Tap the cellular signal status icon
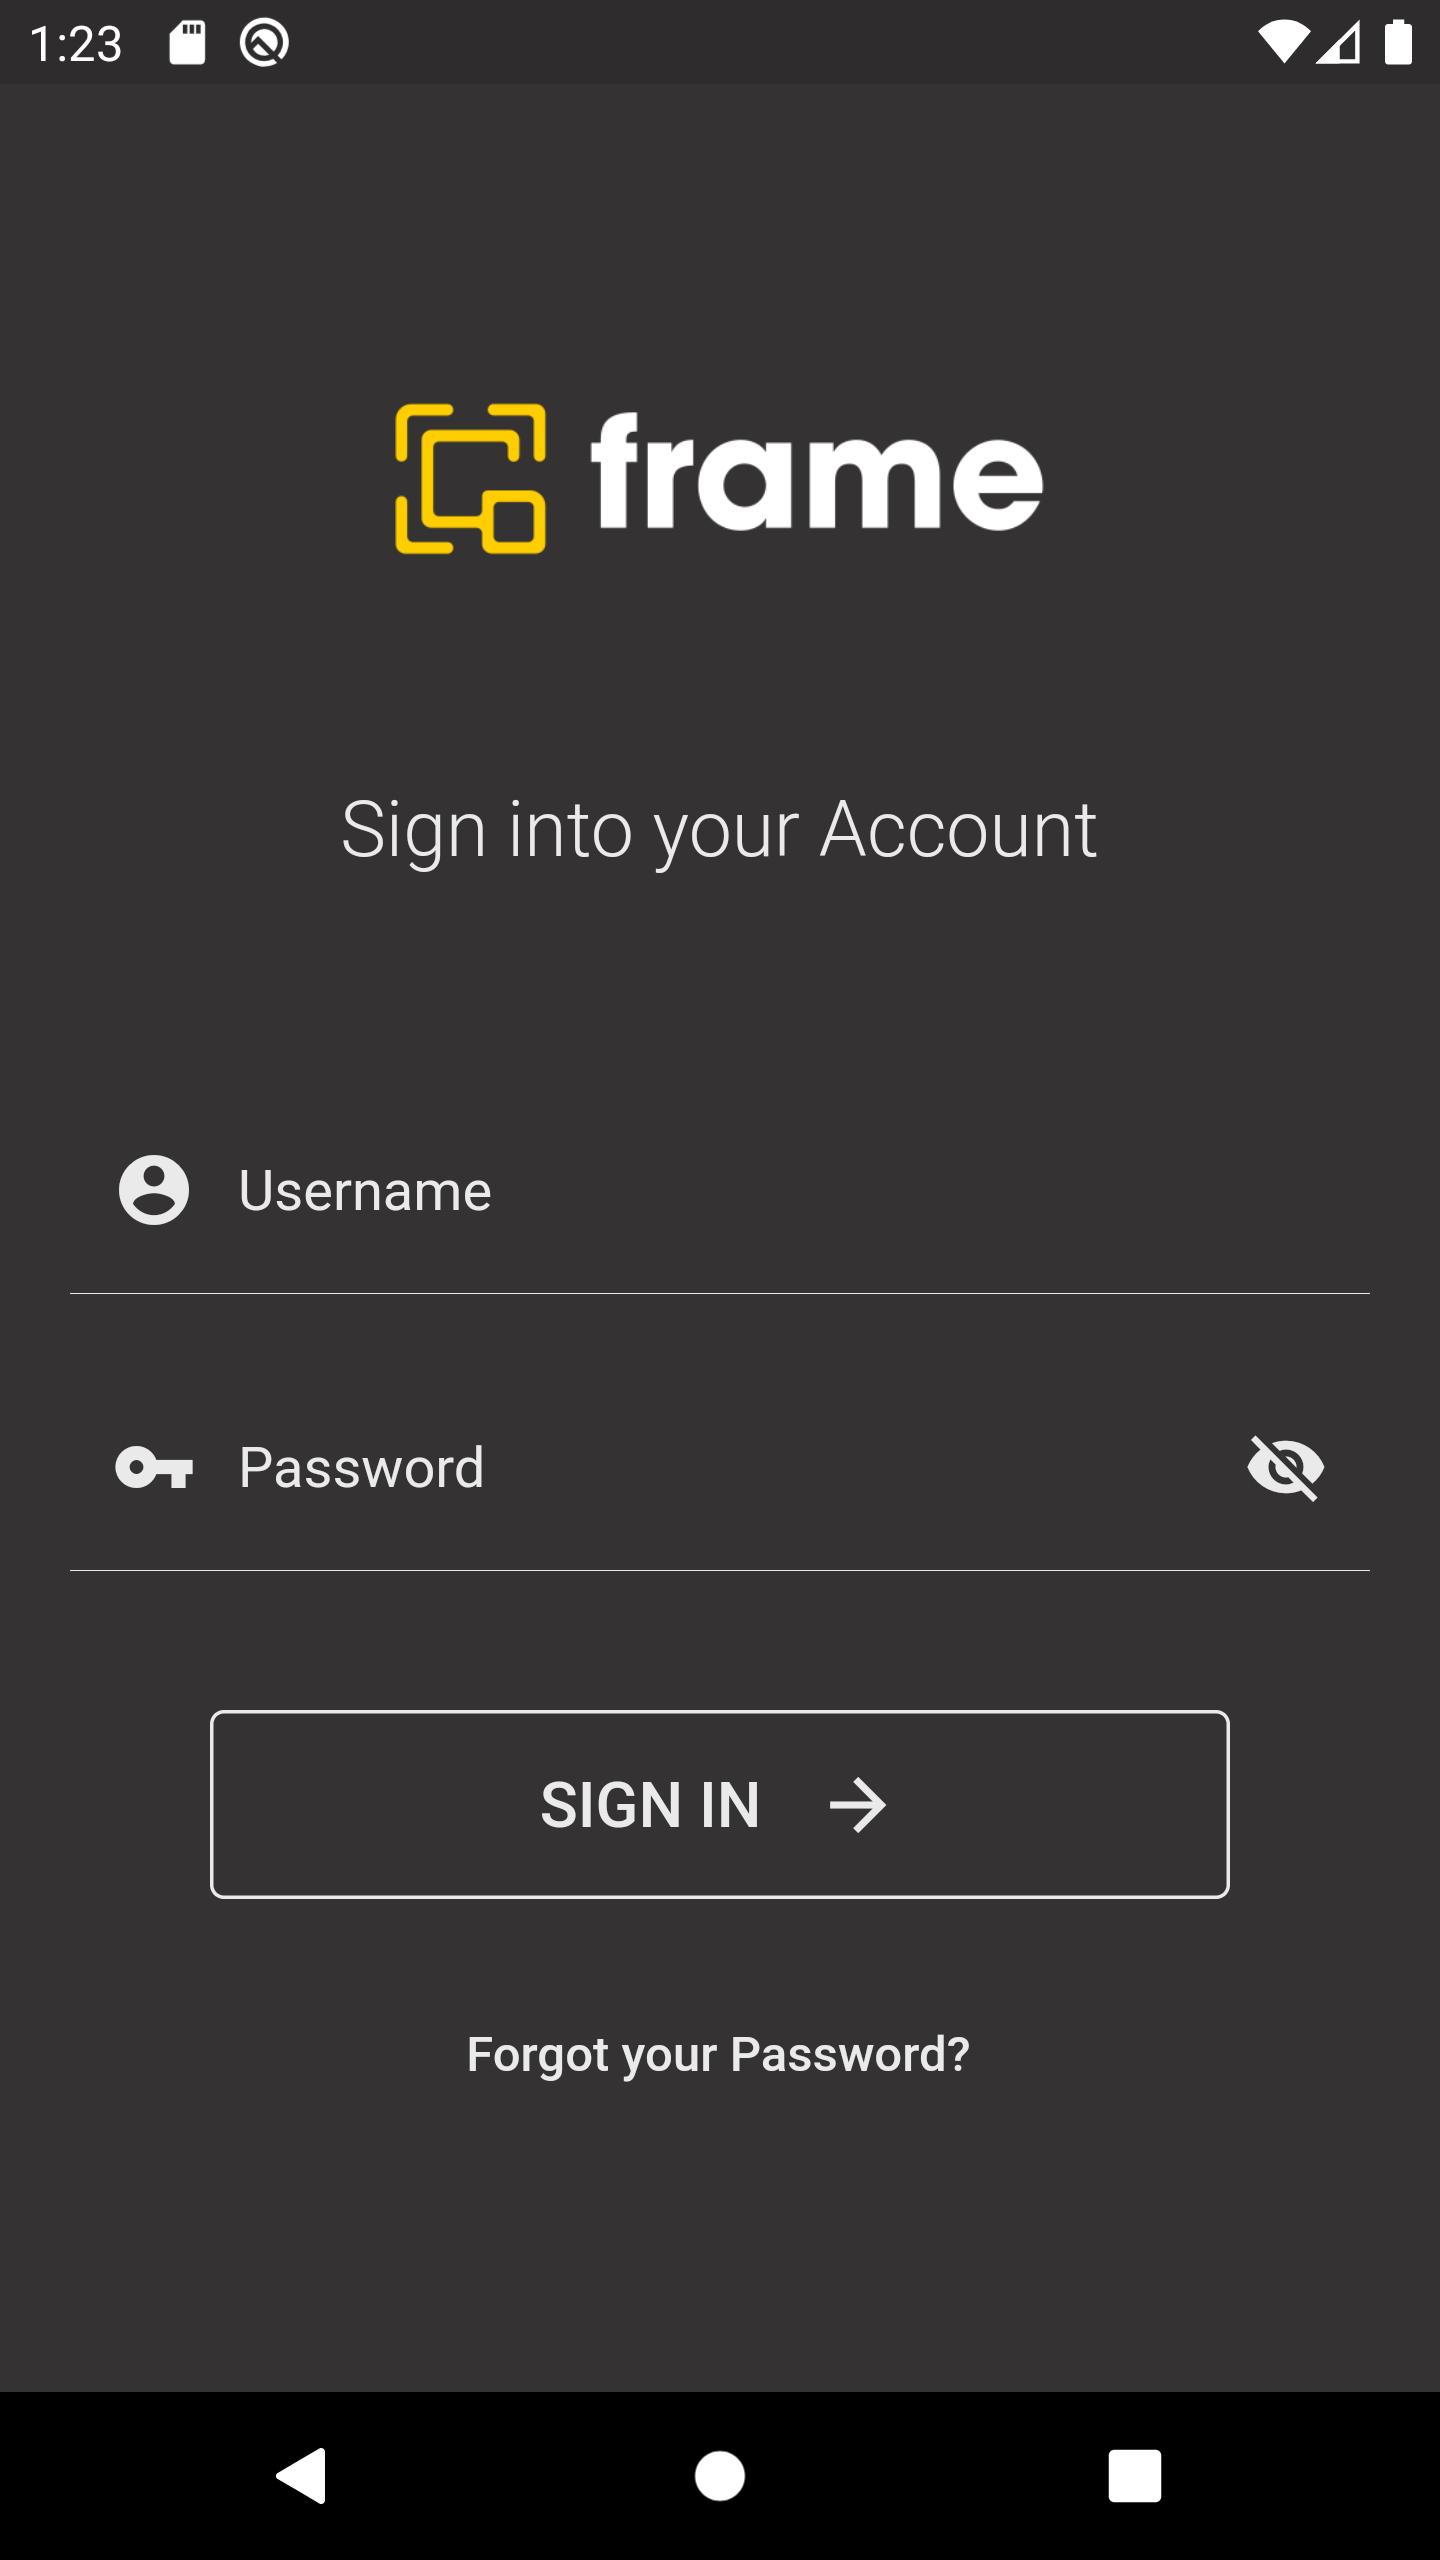This screenshot has width=1440, height=2560. (1339, 43)
